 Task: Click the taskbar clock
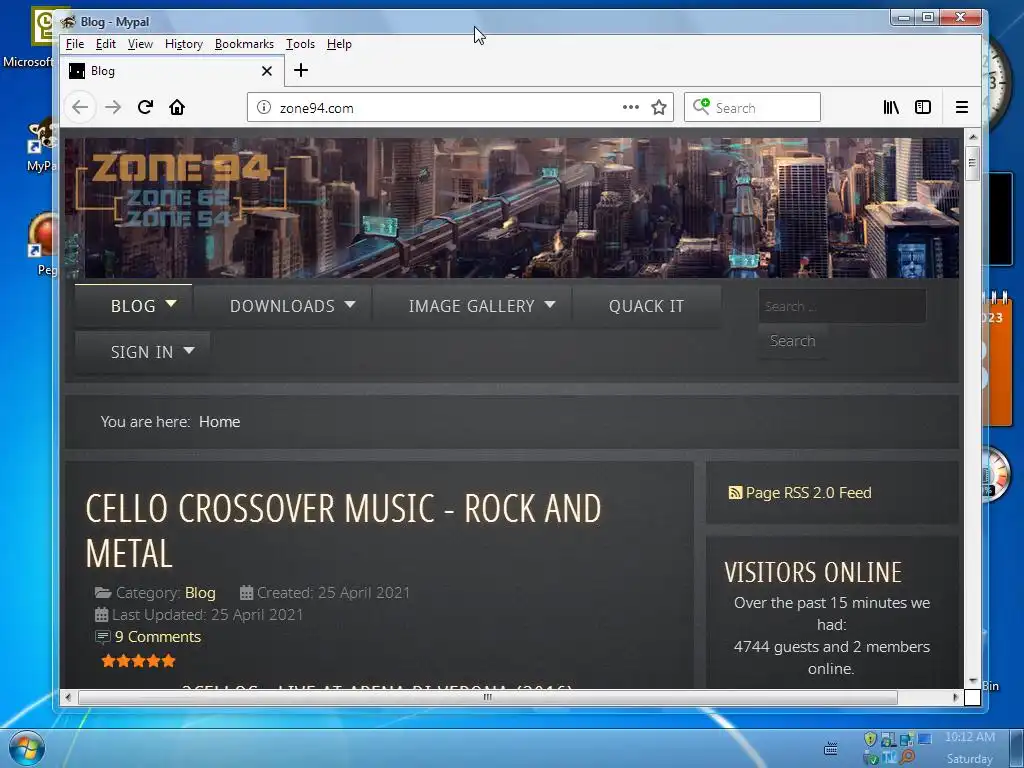(x=970, y=748)
